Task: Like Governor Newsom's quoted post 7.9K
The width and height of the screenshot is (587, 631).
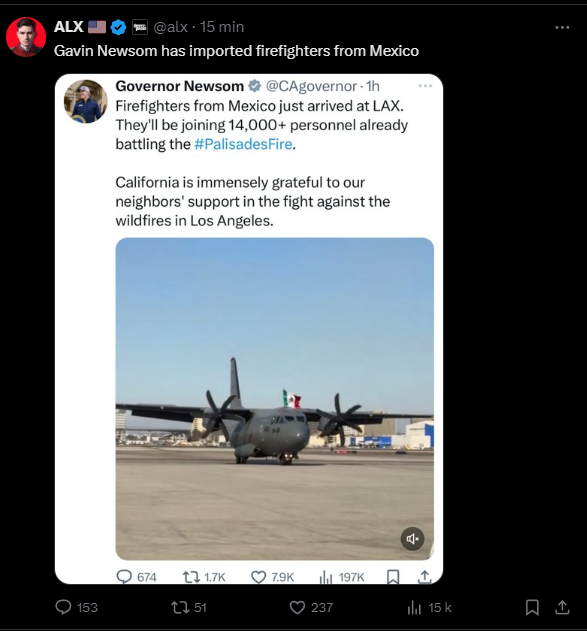Action: tap(259, 577)
